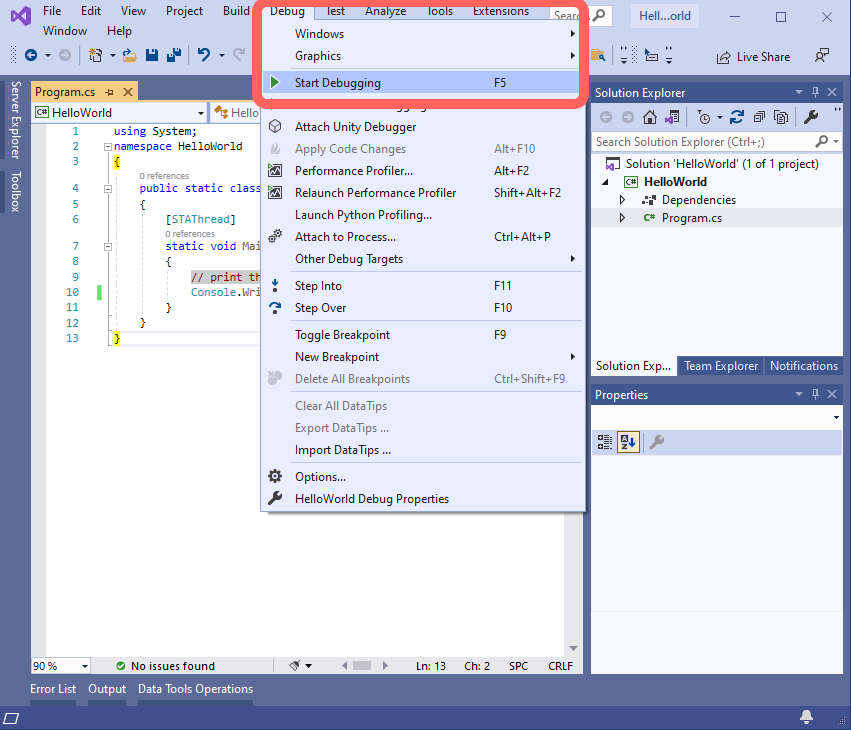Open the Other Debug Targets submenu
Image resolution: width=851 pixels, height=730 pixels.
pos(423,259)
